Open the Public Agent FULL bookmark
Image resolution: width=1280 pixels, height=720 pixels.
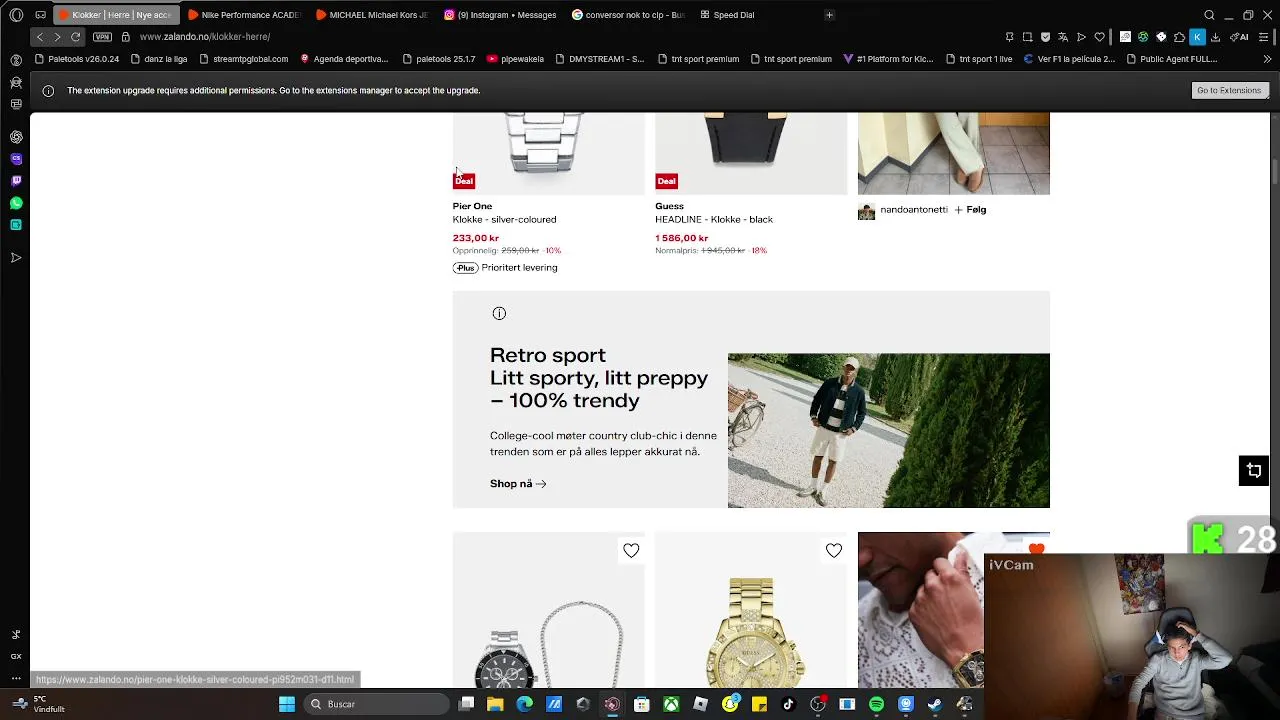1171,59
